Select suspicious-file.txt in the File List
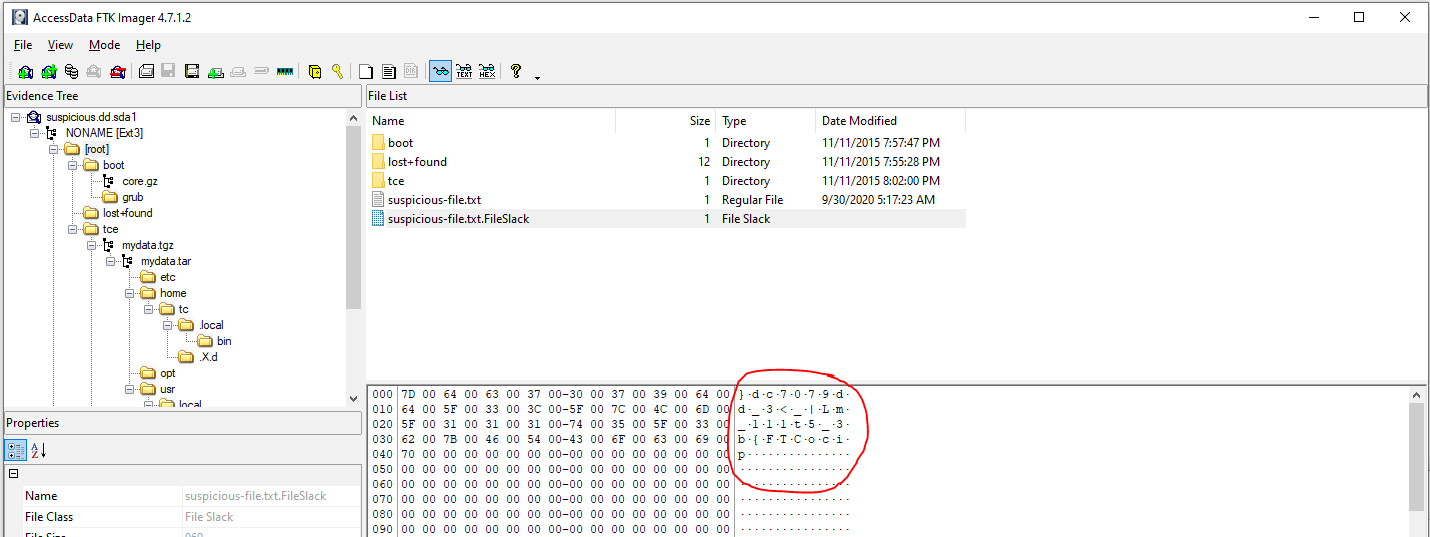Screen dimensions: 1430x537 click(434, 200)
